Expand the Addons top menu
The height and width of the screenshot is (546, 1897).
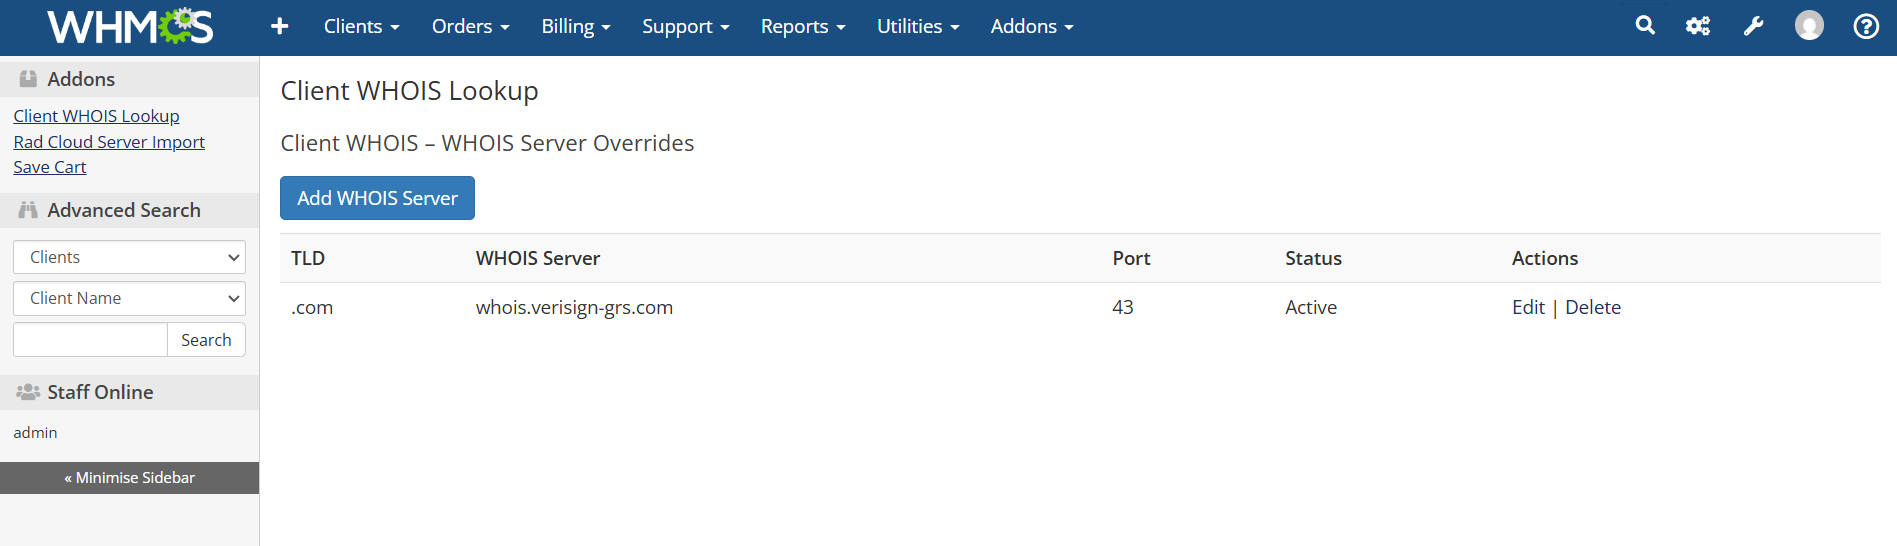[x=1031, y=27]
